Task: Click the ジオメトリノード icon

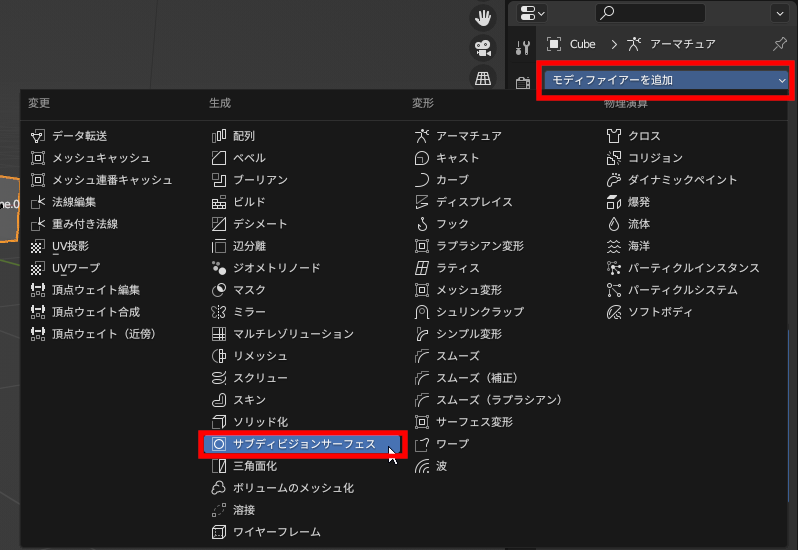Action: [219, 268]
